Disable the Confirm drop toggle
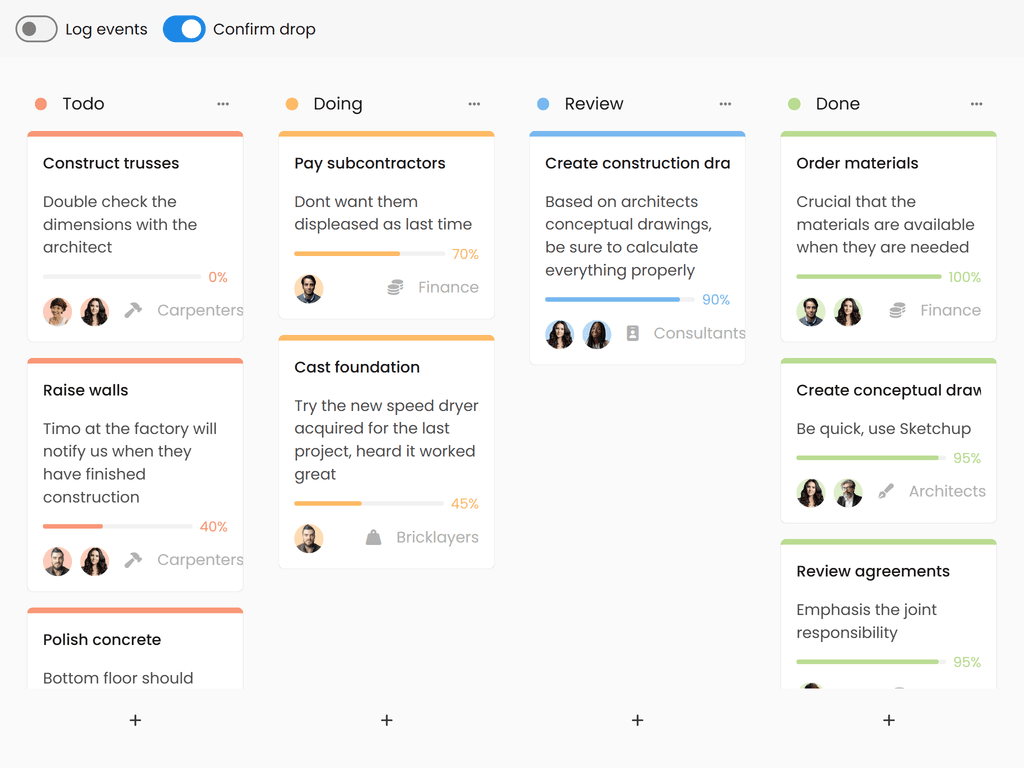1024x768 pixels. pyautogui.click(x=184, y=29)
